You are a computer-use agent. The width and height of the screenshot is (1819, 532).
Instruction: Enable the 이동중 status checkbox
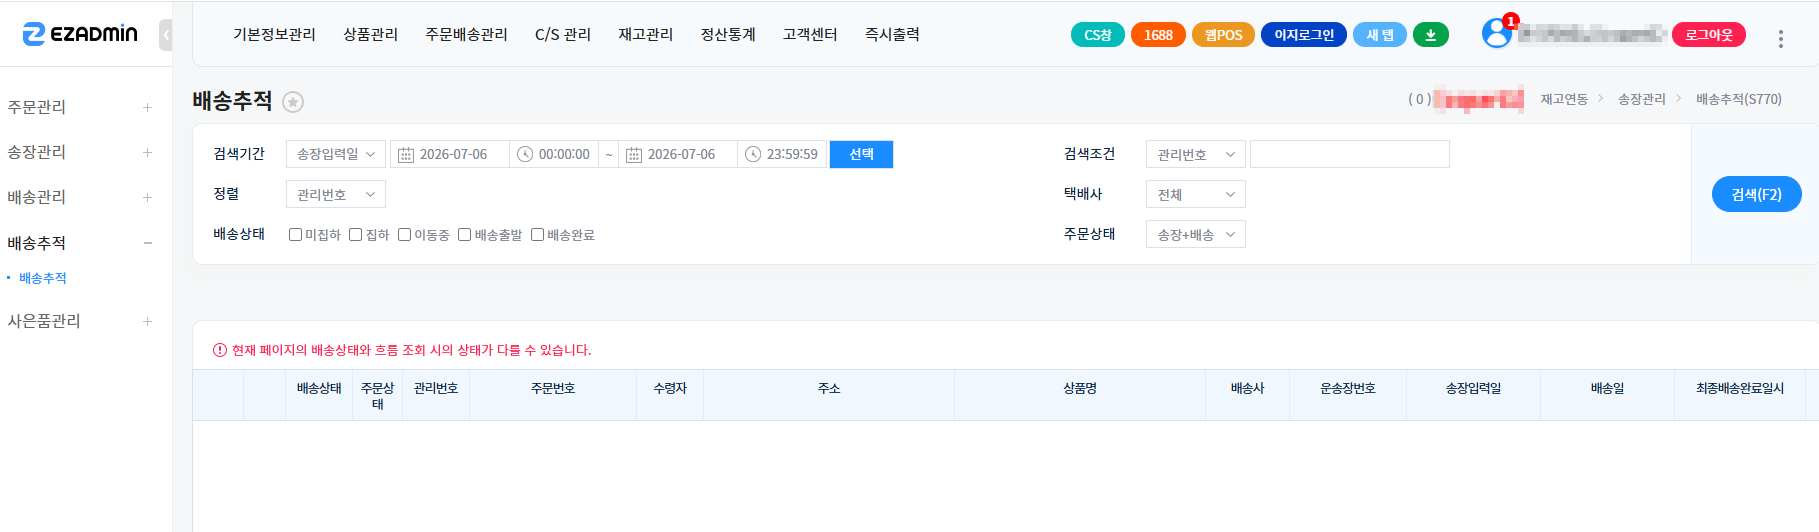tap(404, 235)
